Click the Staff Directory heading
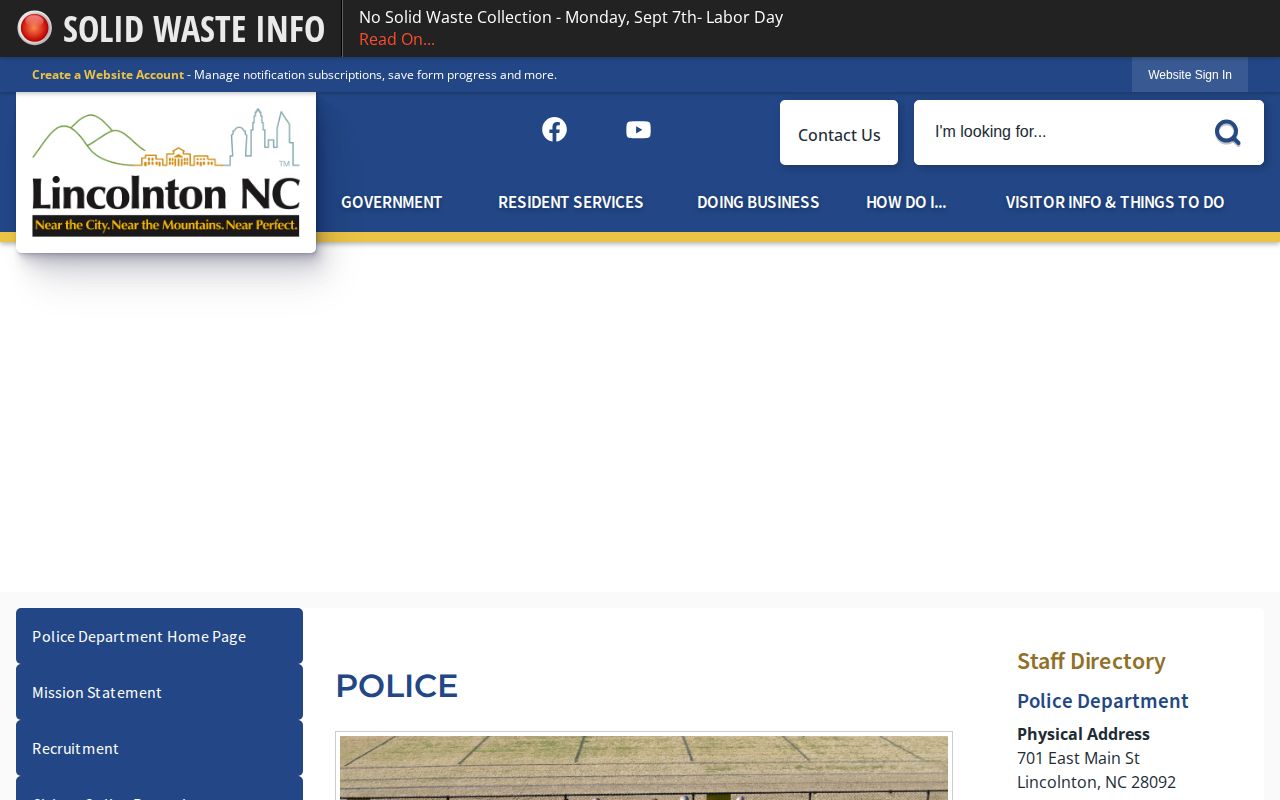Screen dimensions: 1280x800 coord(1091,661)
